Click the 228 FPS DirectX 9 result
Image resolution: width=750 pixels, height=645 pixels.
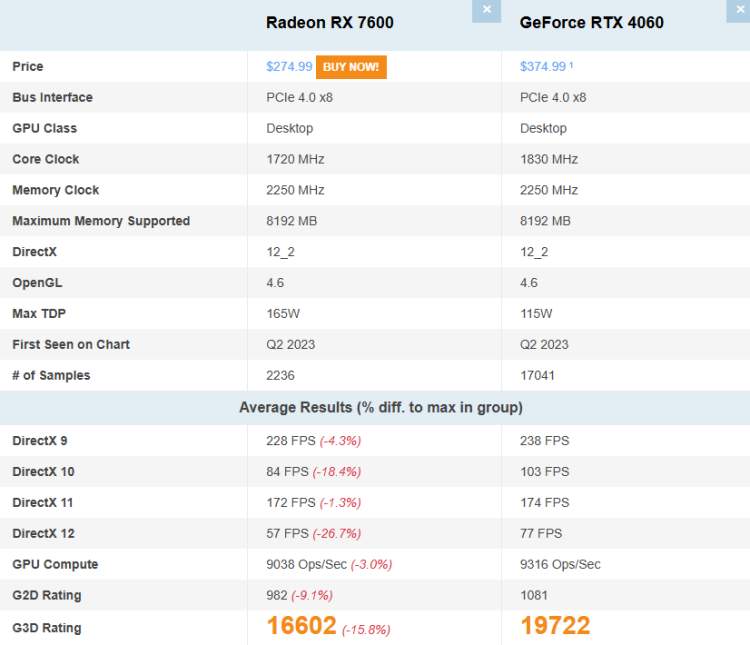point(291,441)
